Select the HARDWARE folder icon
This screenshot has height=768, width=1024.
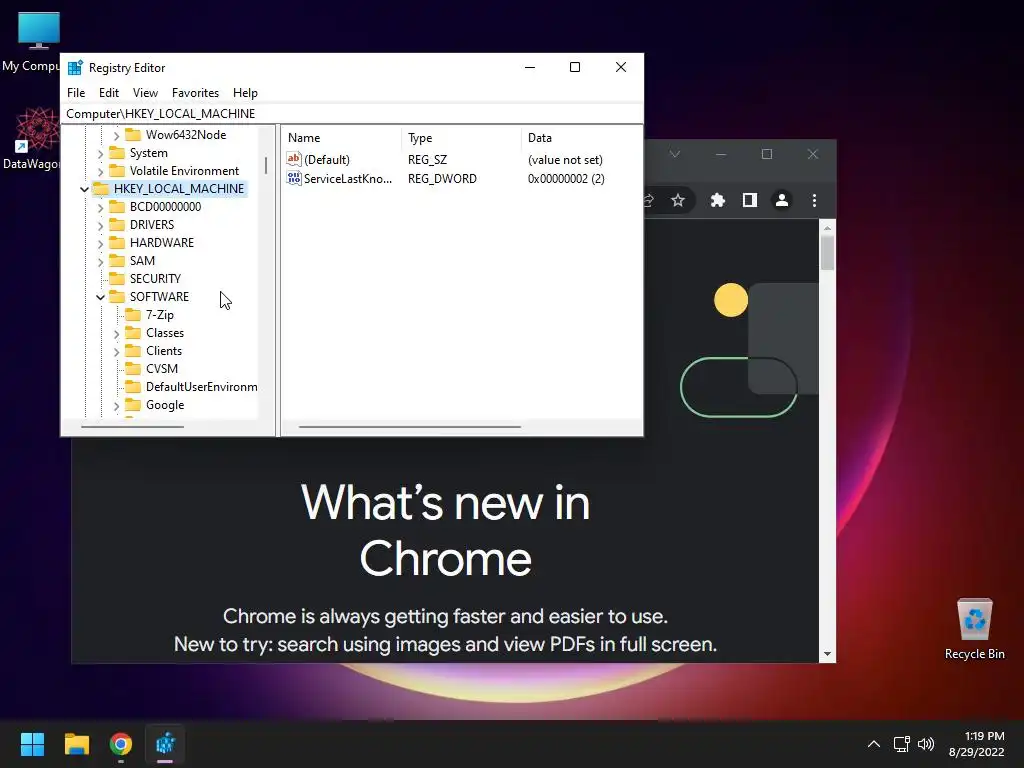tap(117, 242)
